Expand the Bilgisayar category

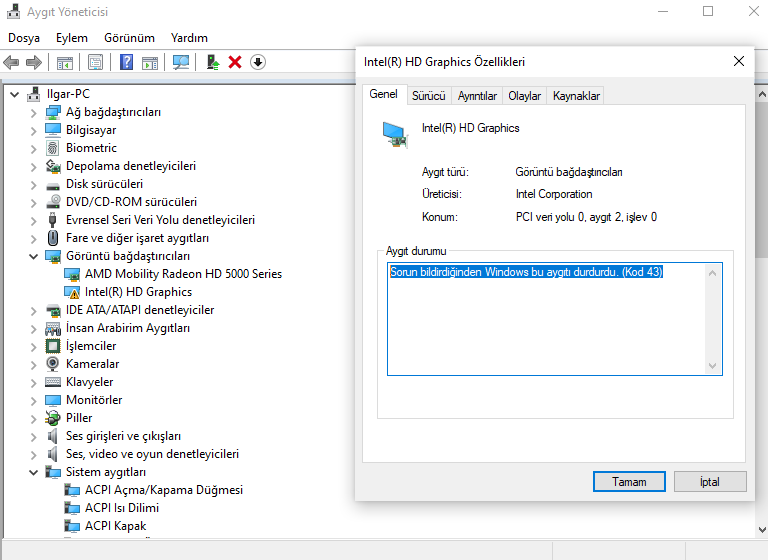click(33, 131)
